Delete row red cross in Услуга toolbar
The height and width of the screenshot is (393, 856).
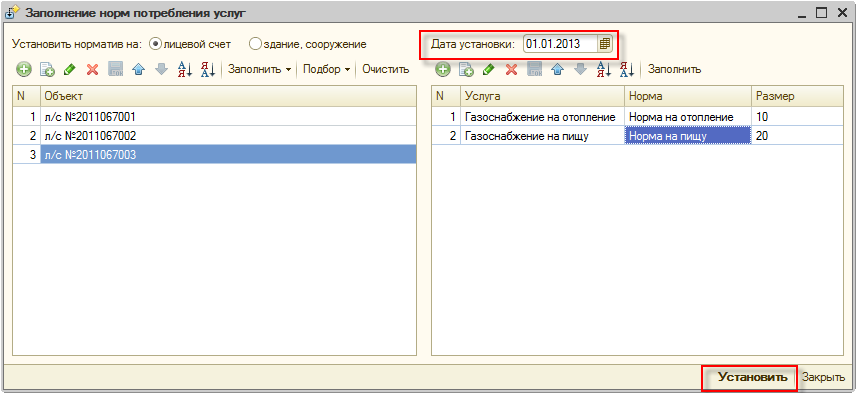click(x=512, y=69)
